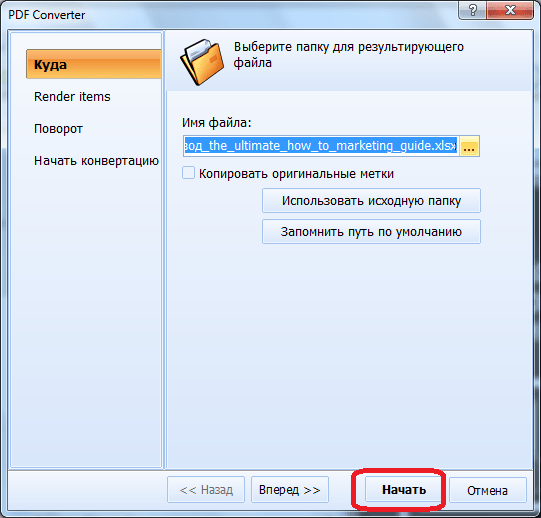Click the Вперед >> button
The height and width of the screenshot is (518, 541).
290,490
